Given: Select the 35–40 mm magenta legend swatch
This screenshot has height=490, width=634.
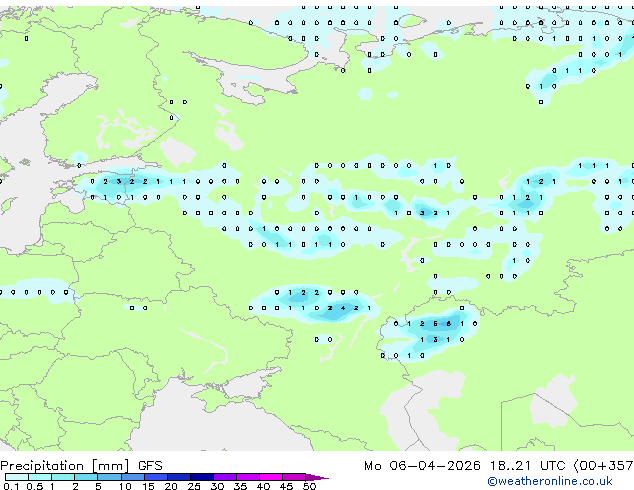Looking at the screenshot, I should pyautogui.click(x=248, y=477).
